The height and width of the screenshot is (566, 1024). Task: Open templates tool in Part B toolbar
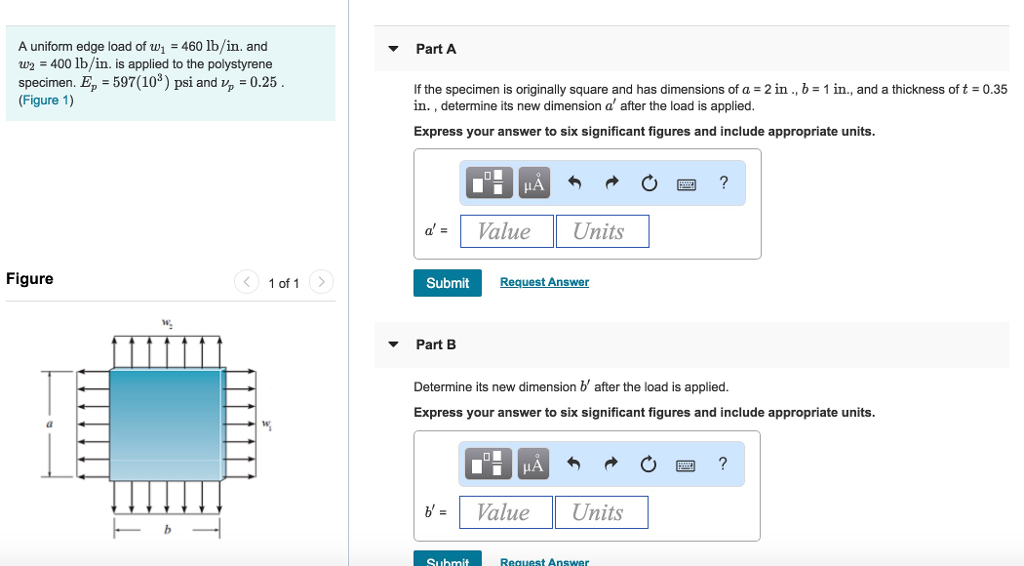click(x=490, y=464)
